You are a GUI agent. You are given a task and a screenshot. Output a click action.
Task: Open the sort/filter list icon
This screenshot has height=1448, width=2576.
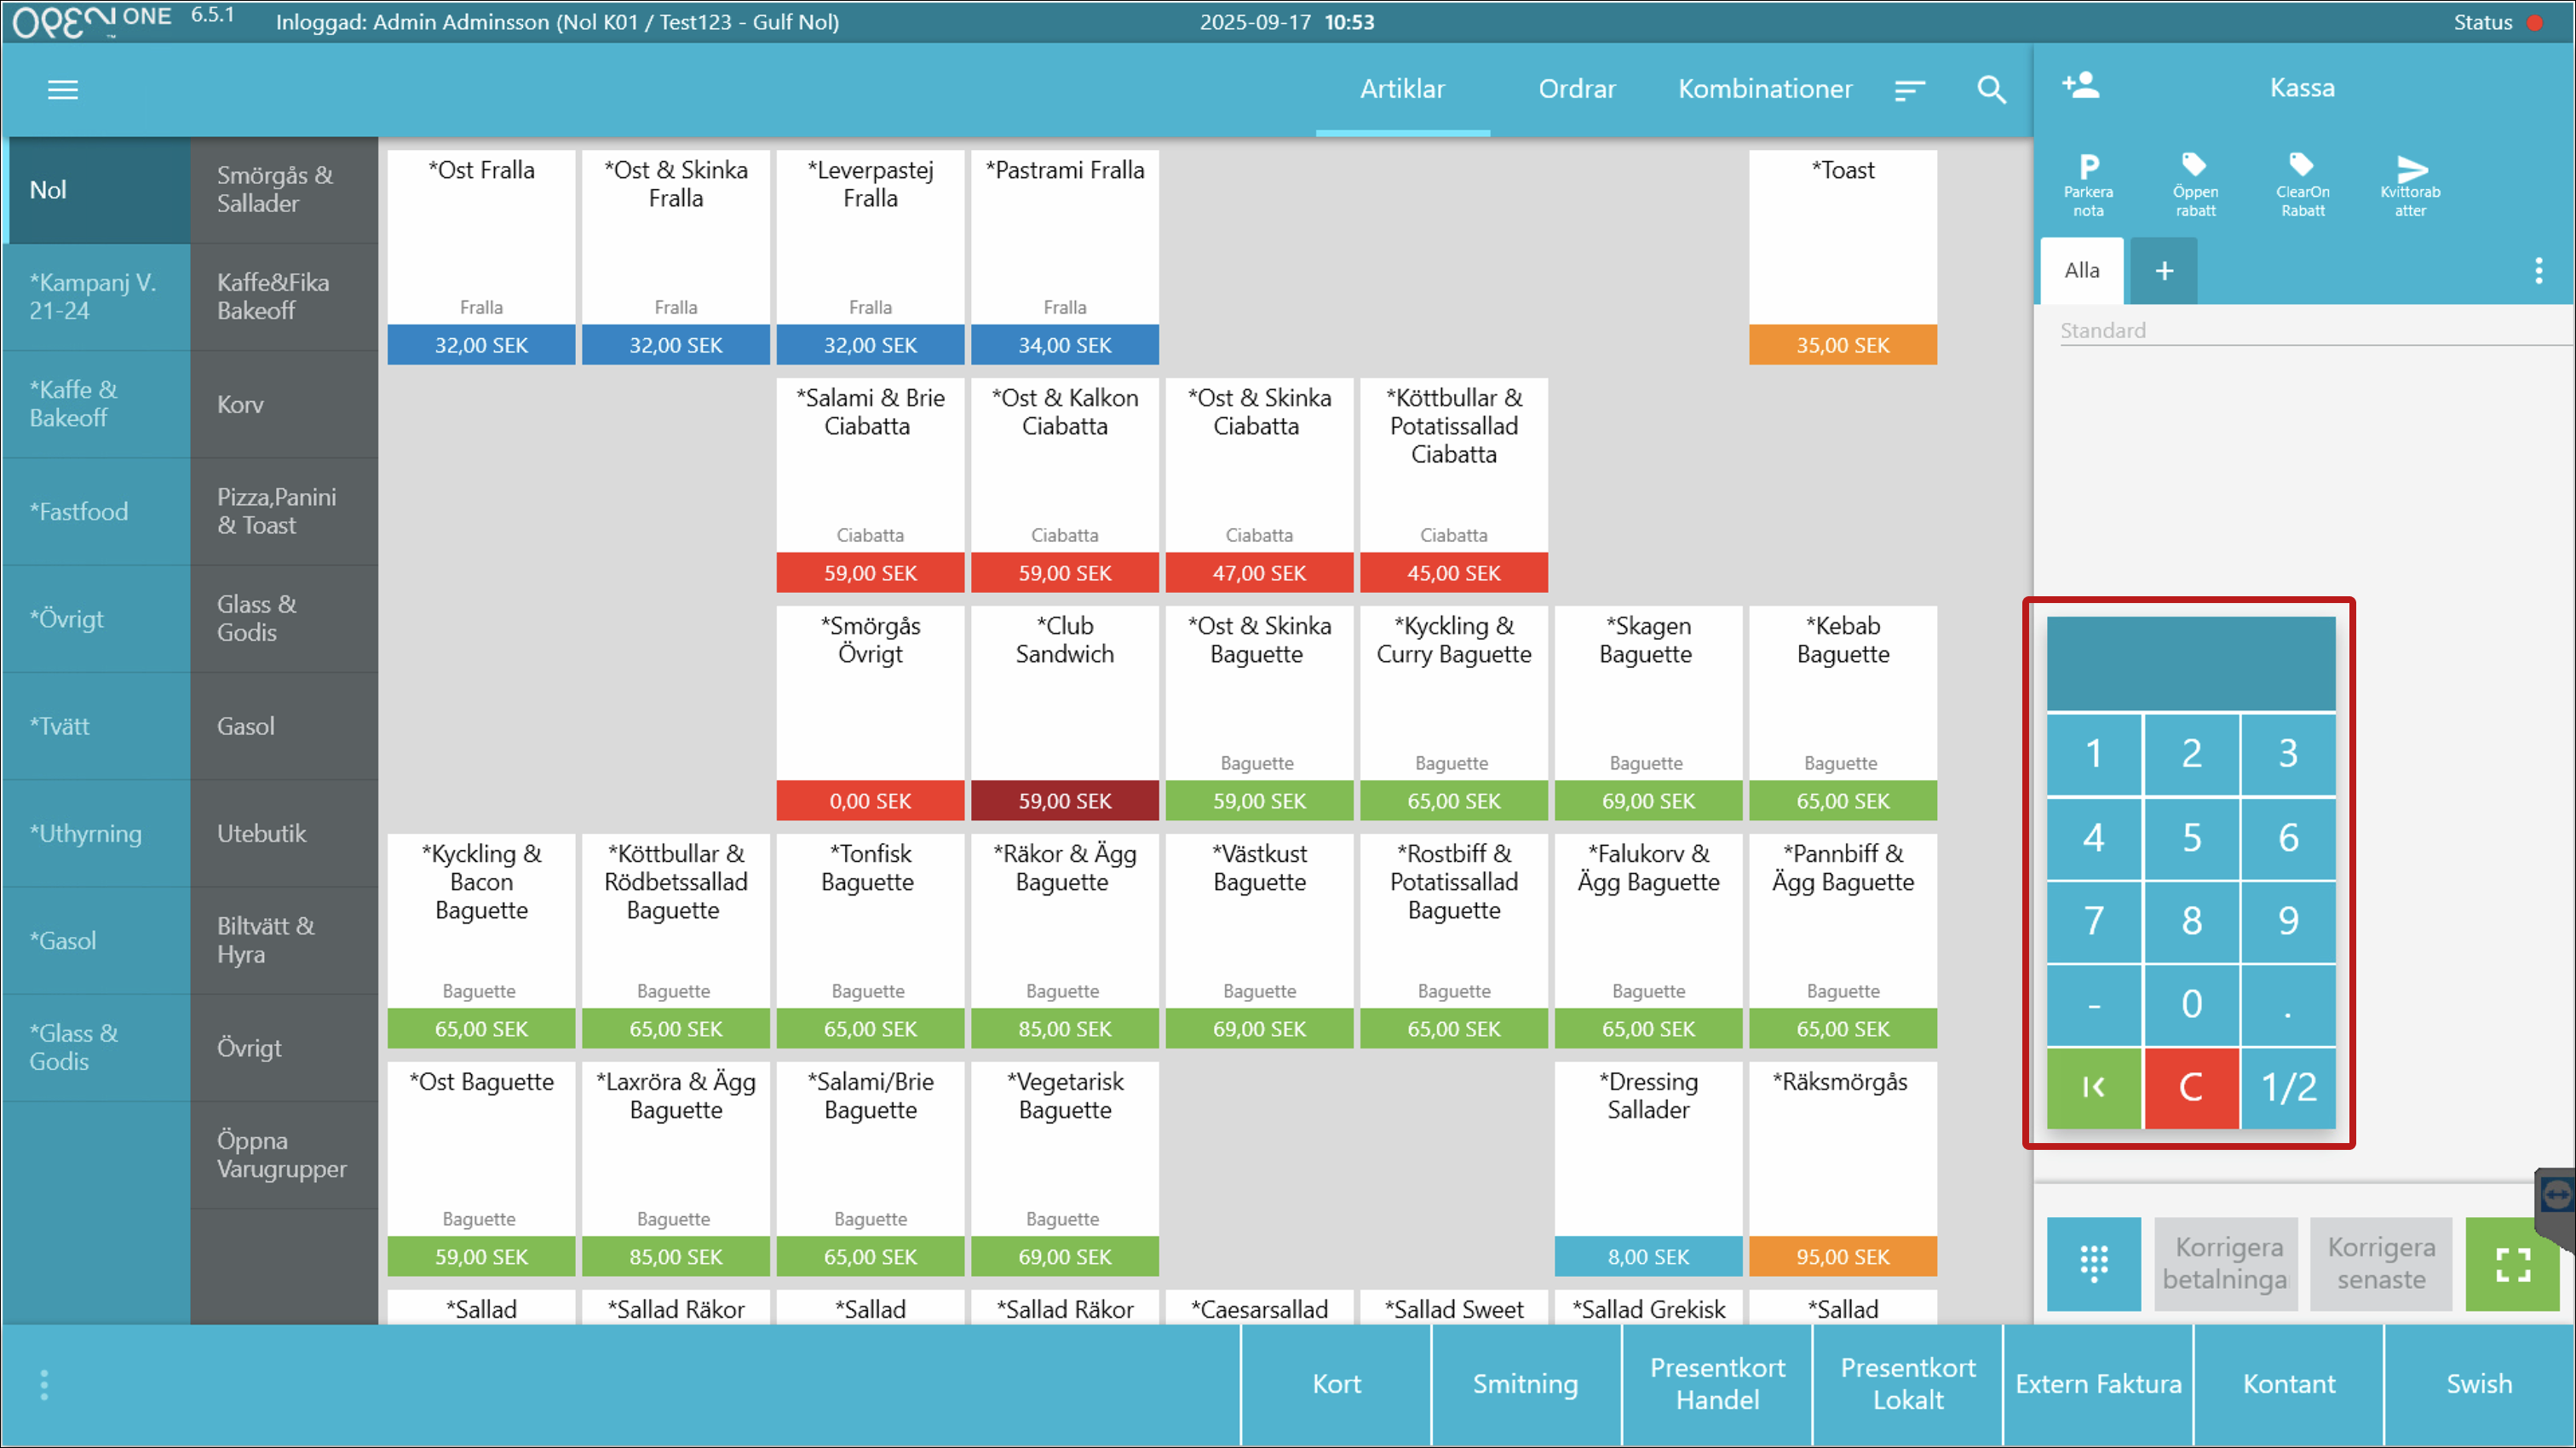[x=1909, y=90]
